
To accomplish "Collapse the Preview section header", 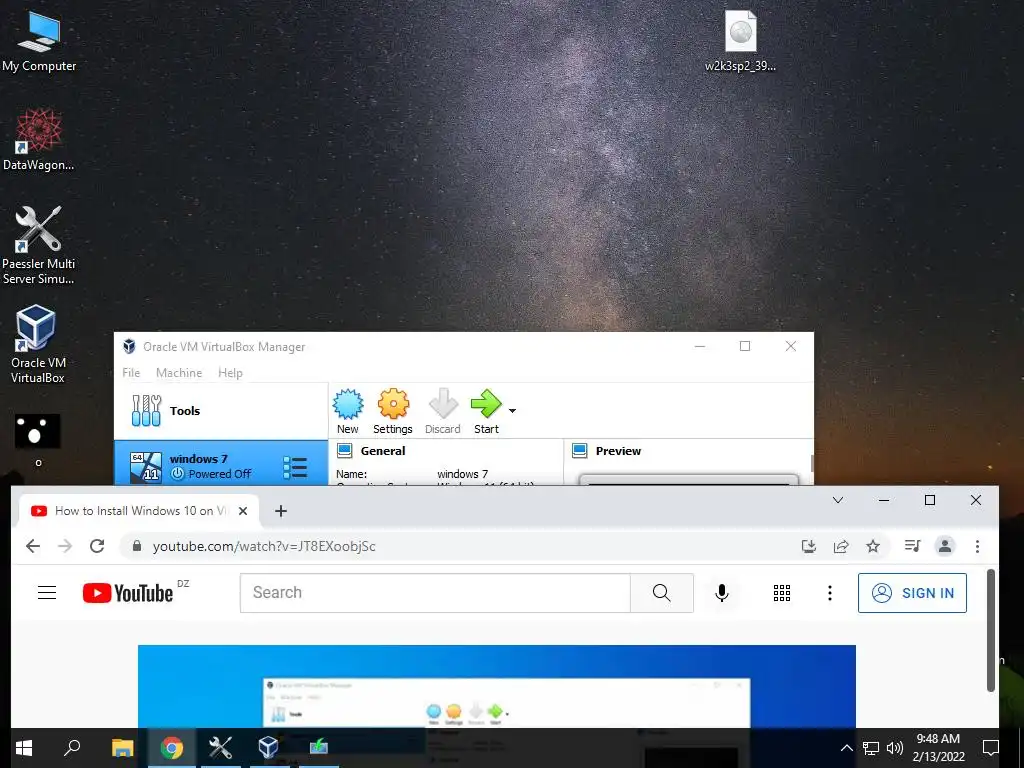I will tap(618, 451).
